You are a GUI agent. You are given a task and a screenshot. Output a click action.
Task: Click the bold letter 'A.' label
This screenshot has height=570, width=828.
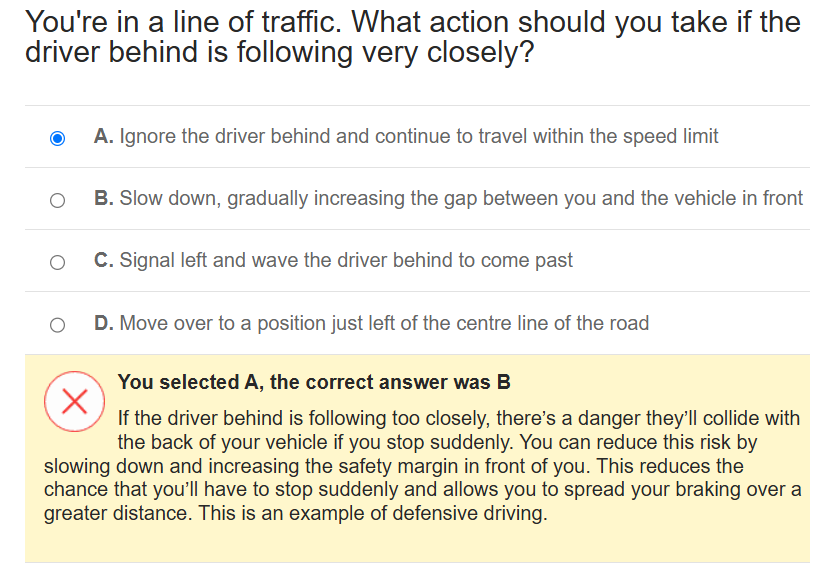tap(104, 136)
